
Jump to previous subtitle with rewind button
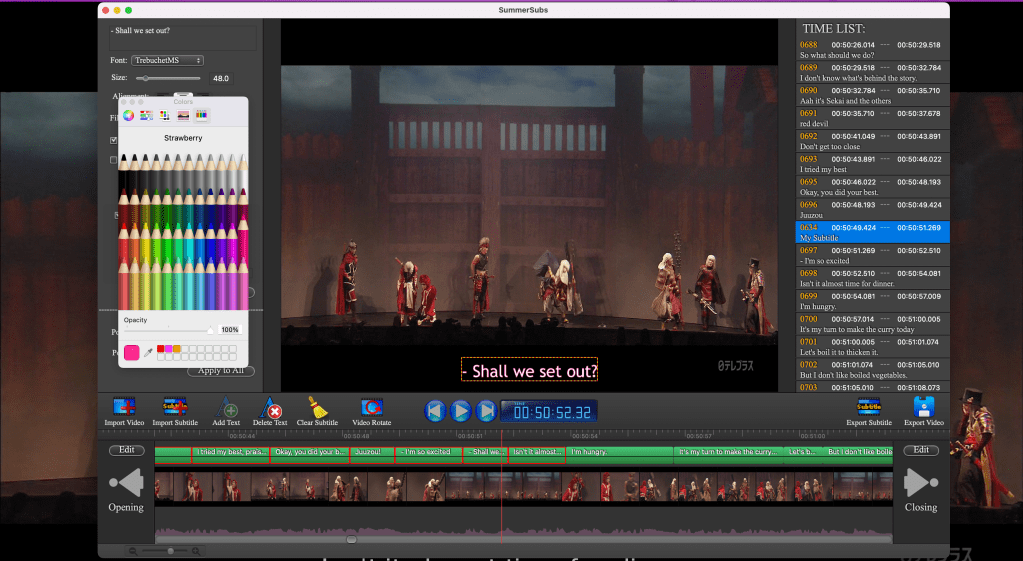(435, 411)
